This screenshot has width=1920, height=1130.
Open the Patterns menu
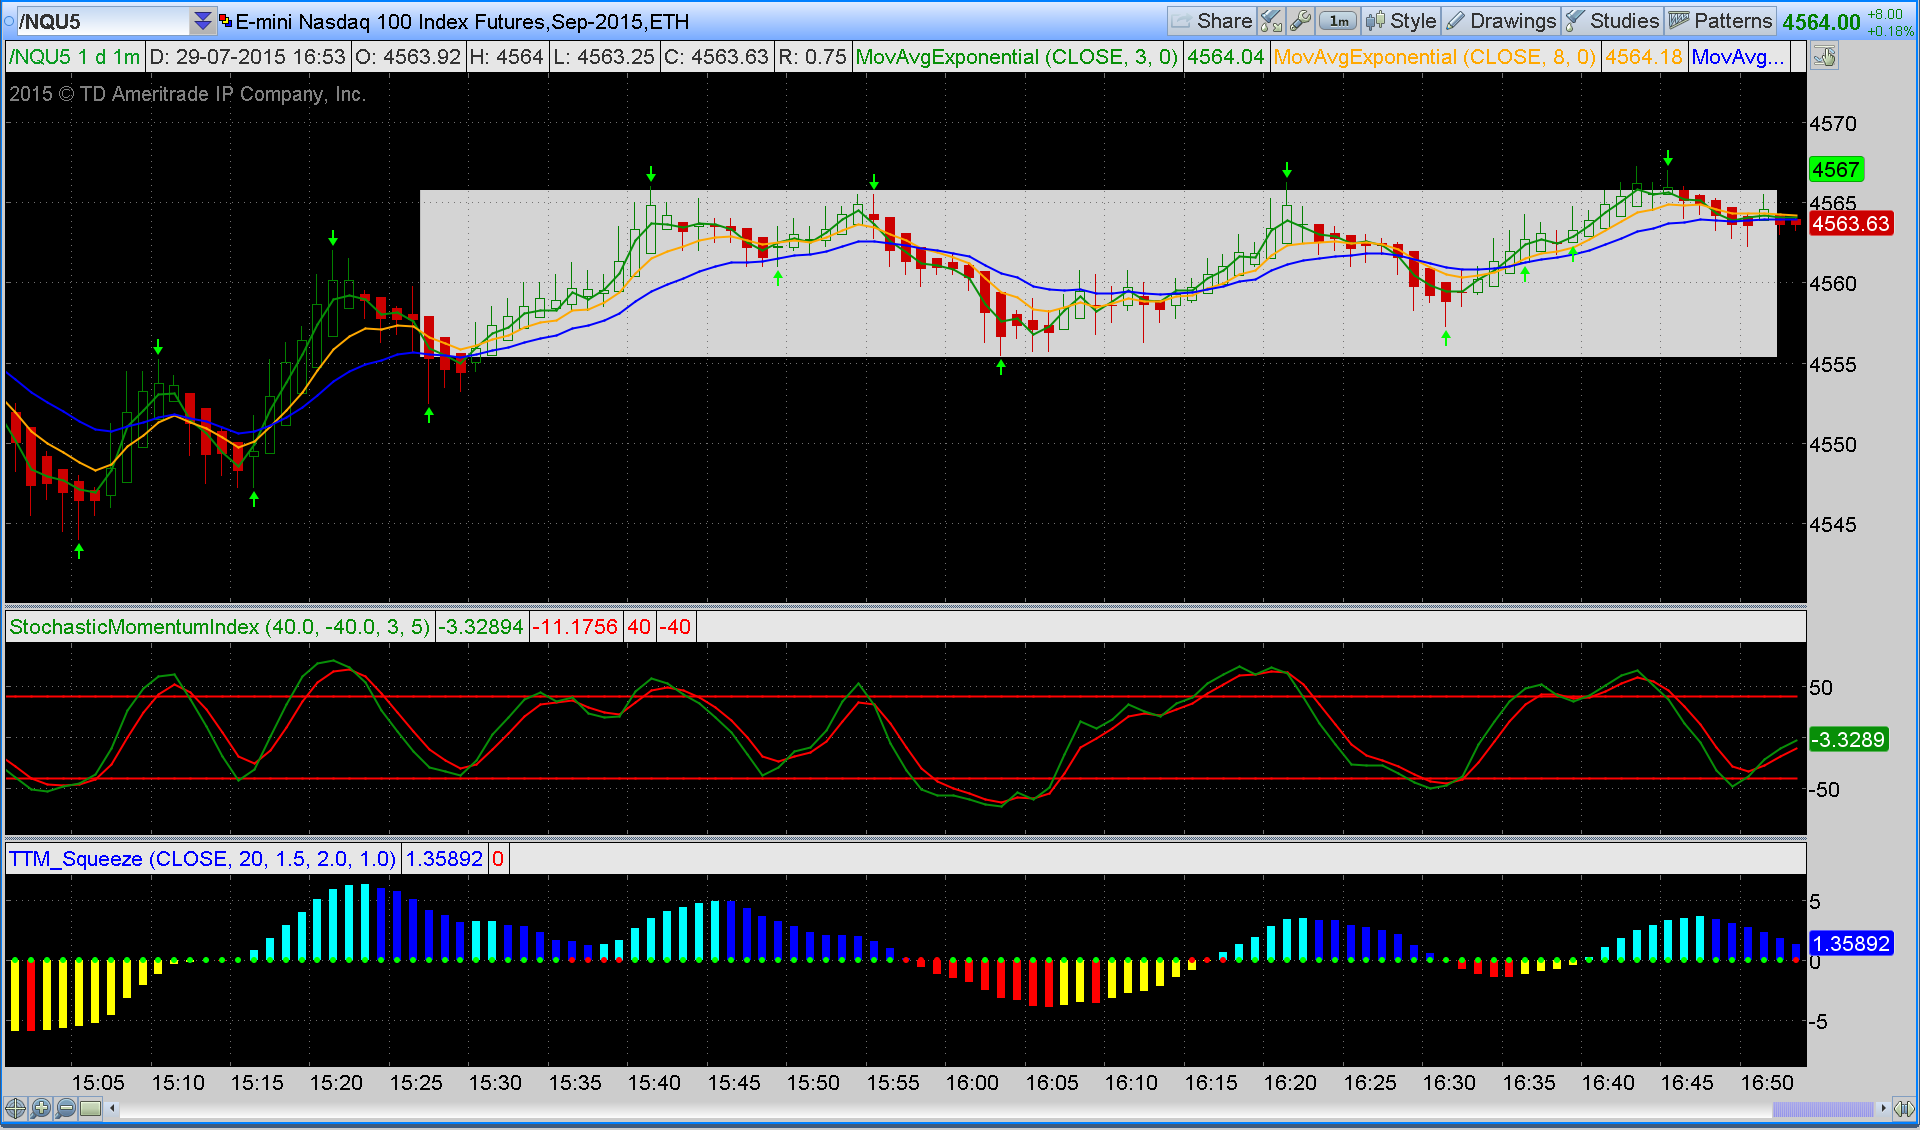pos(1721,21)
